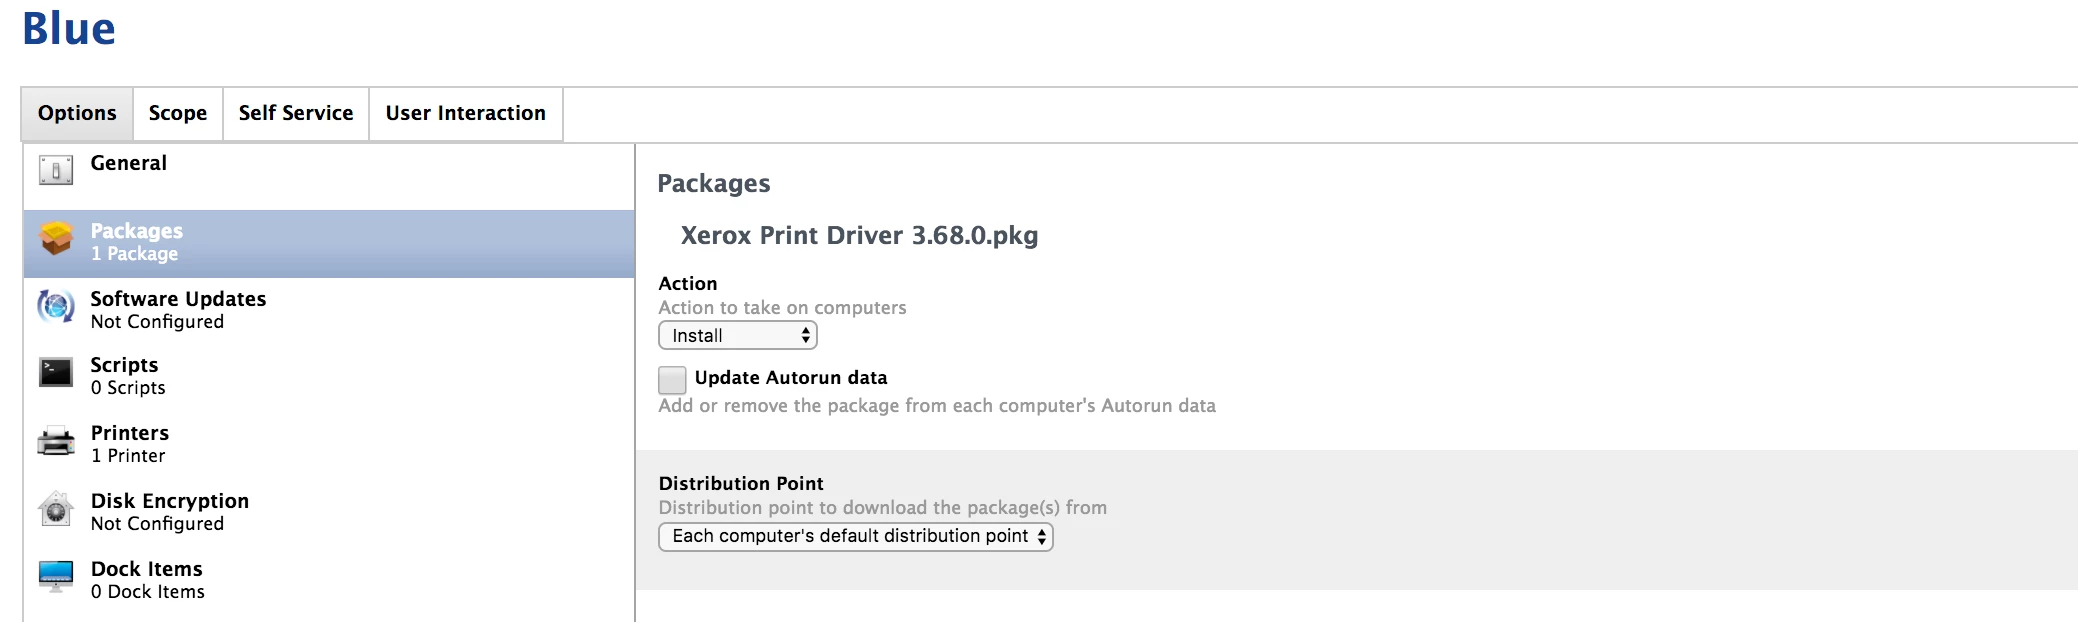Click the Printers printer icon
Screen dimensions: 2078x622
point(56,441)
